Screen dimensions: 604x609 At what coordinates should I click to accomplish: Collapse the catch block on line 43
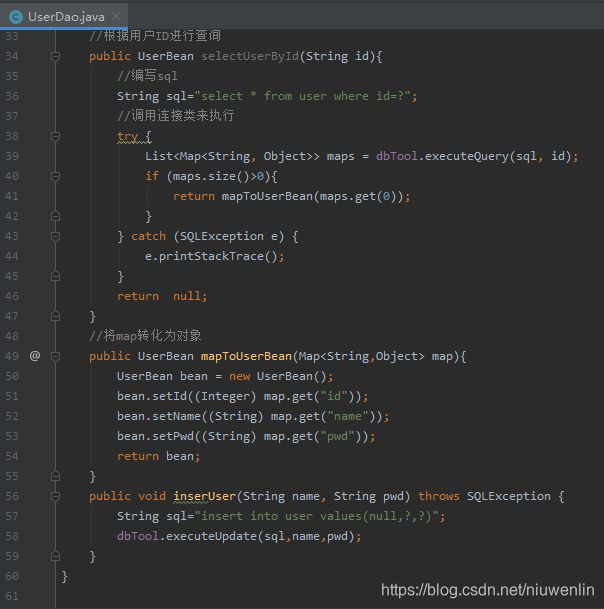(x=56, y=236)
